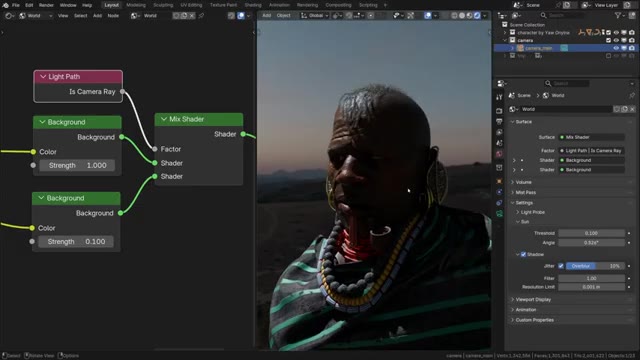Pin the node tree with pin icon
The image size is (640, 360).
click(201, 16)
